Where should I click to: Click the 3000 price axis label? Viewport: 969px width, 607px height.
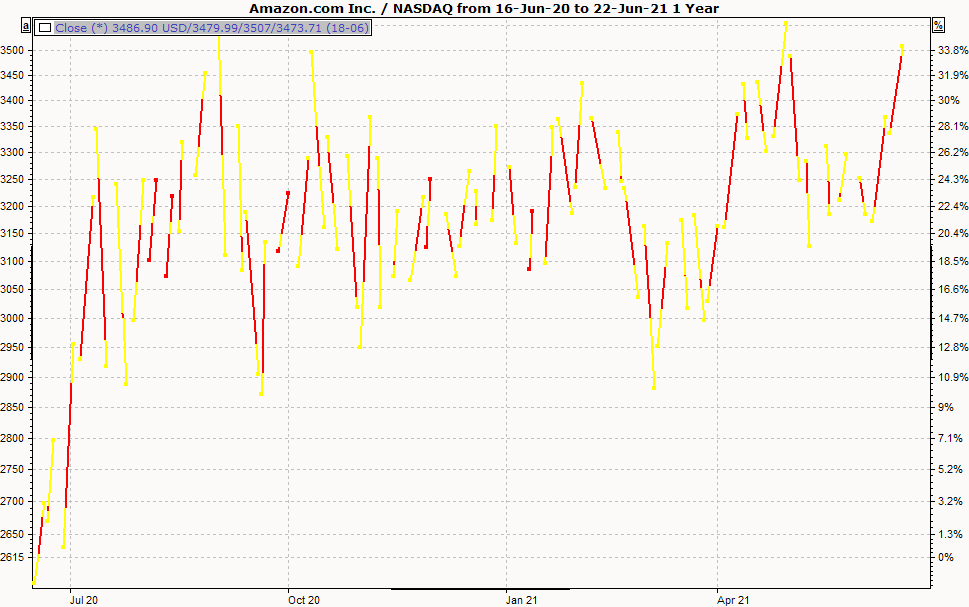click(13, 318)
